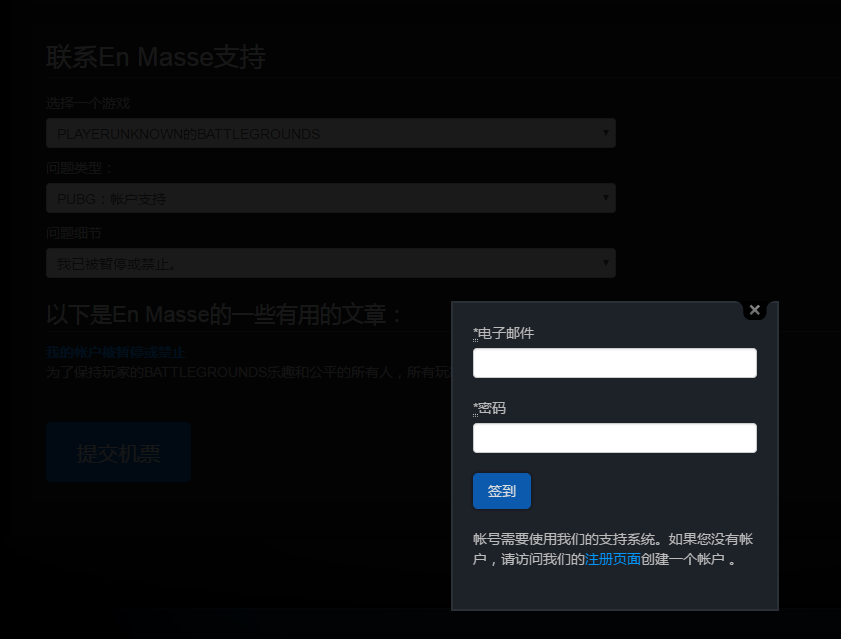841x639 pixels.
Task: Select the 选择一个游戏 label
Action: coord(88,103)
